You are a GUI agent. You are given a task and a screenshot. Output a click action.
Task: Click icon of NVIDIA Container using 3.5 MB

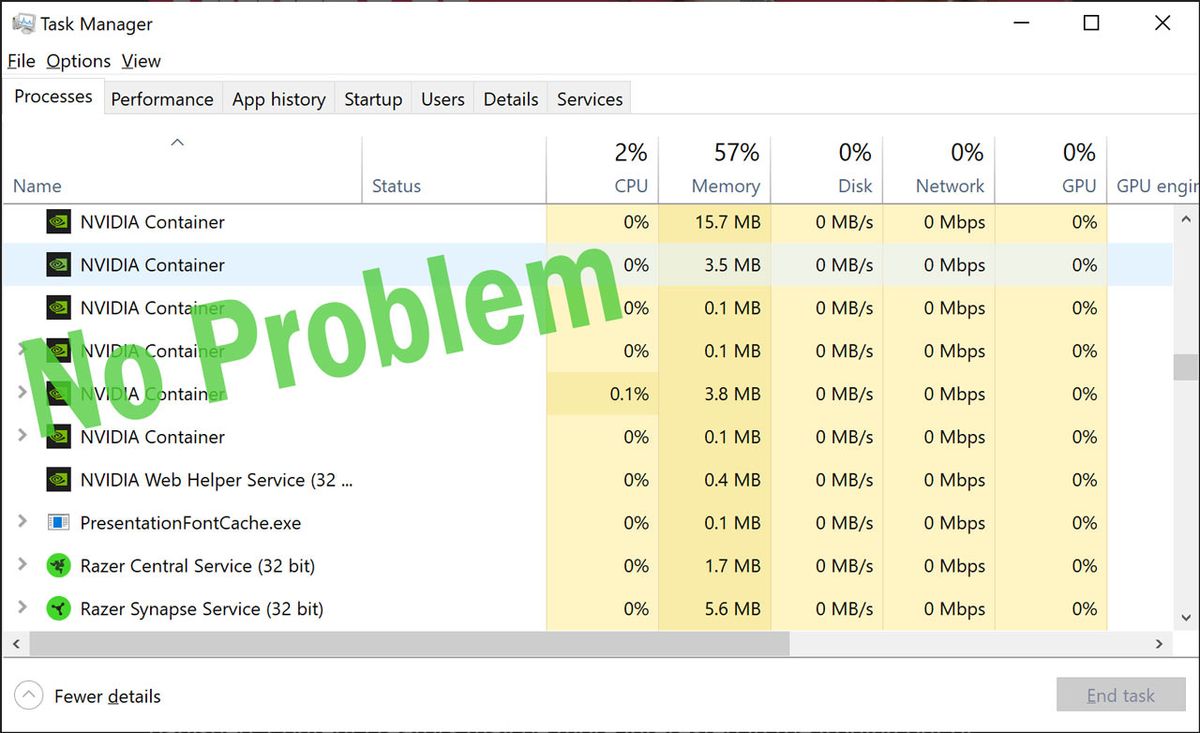pyautogui.click(x=59, y=265)
